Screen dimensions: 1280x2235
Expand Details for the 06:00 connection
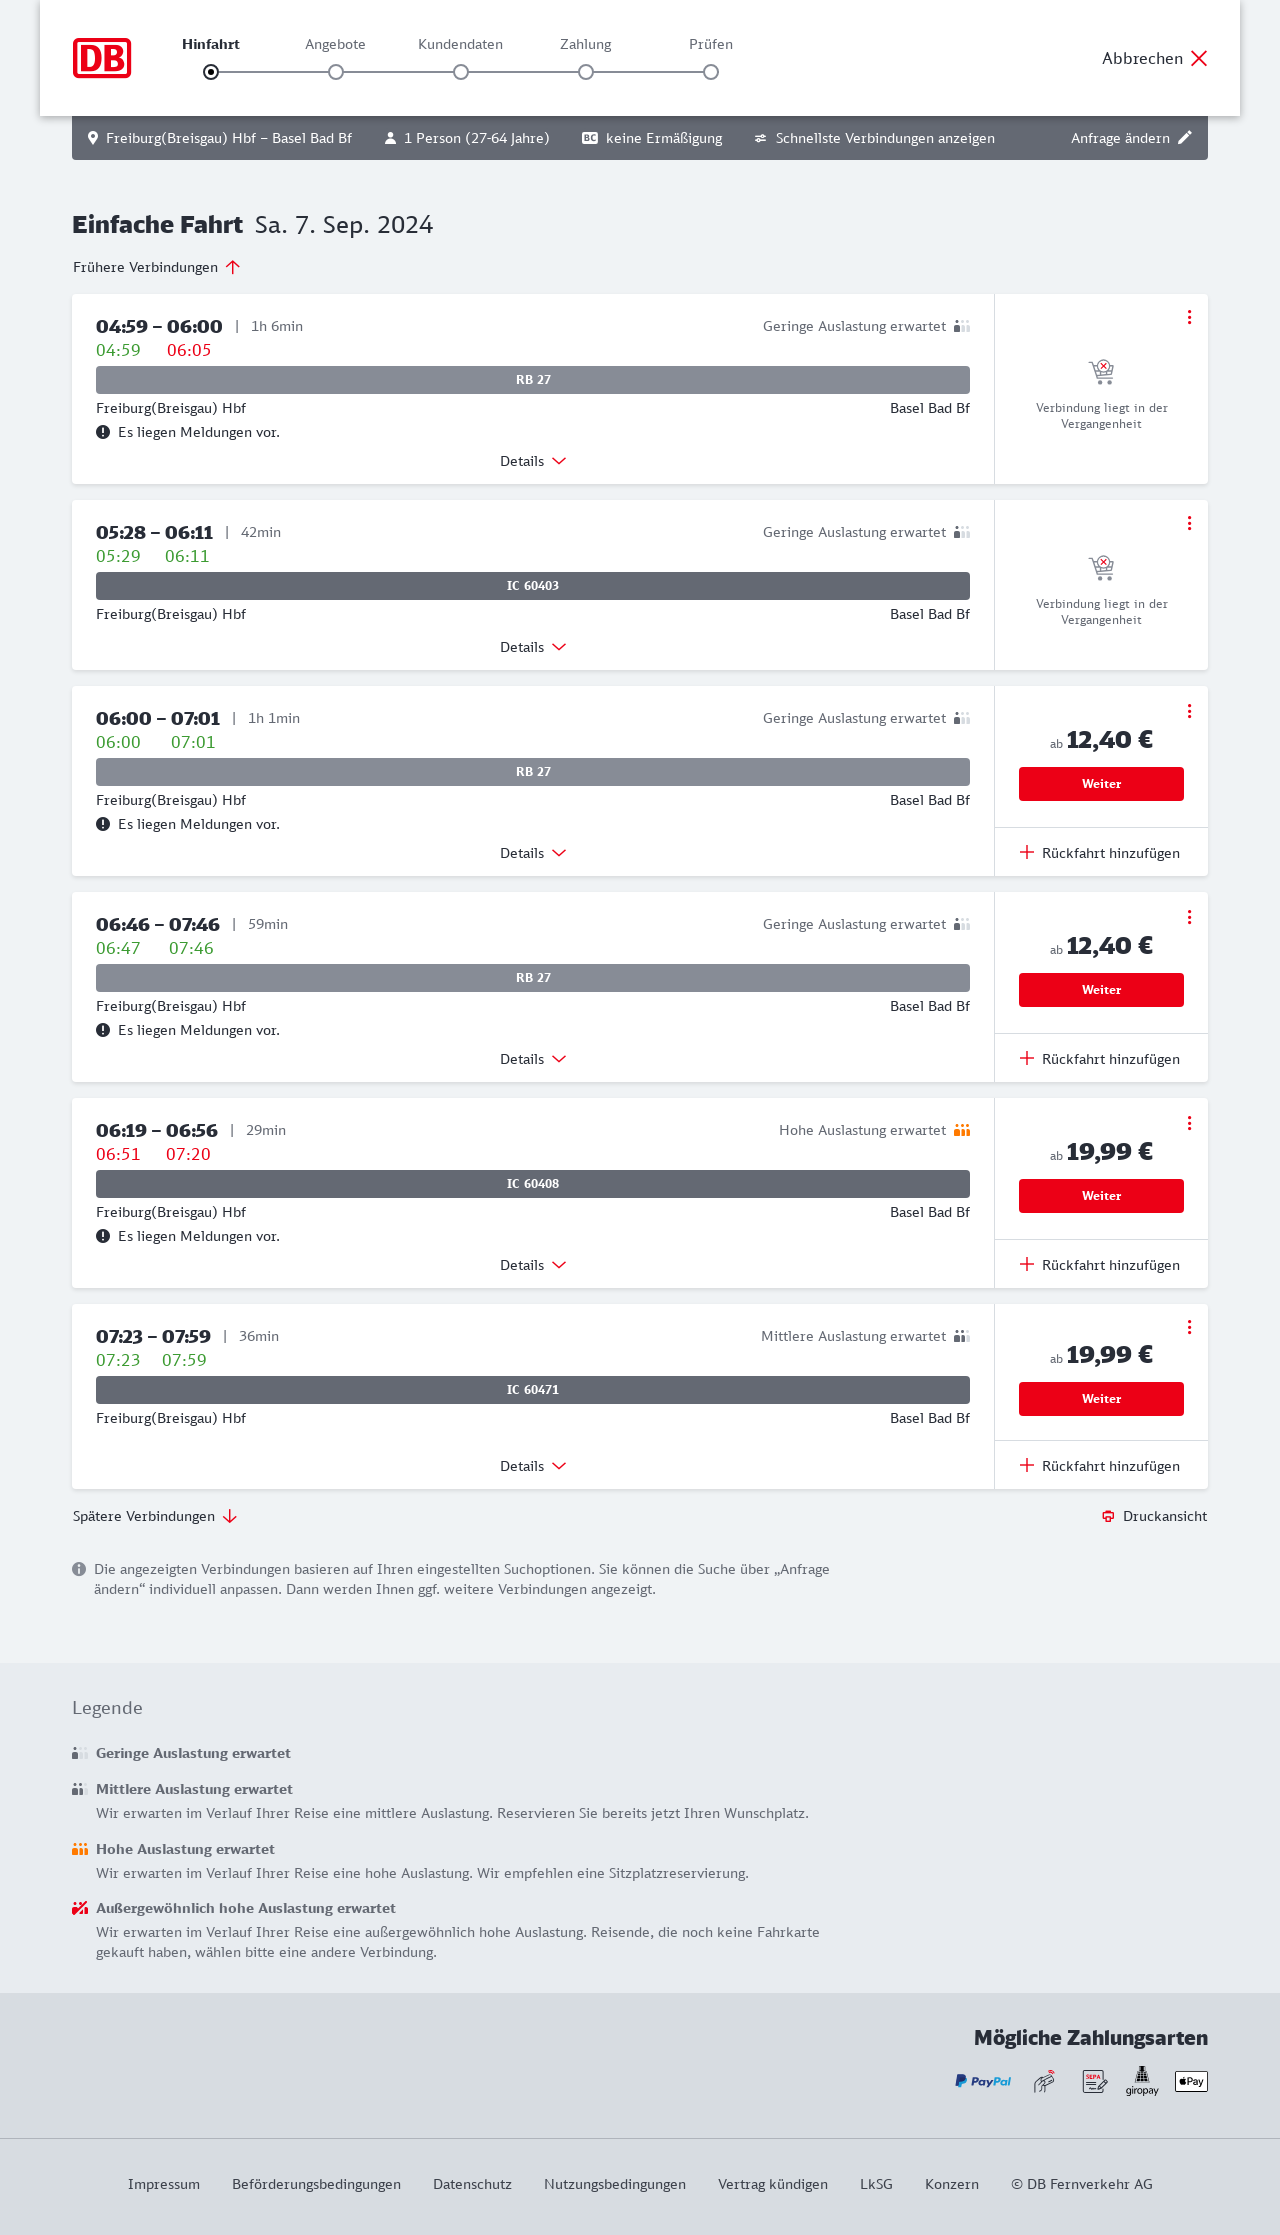click(x=533, y=853)
